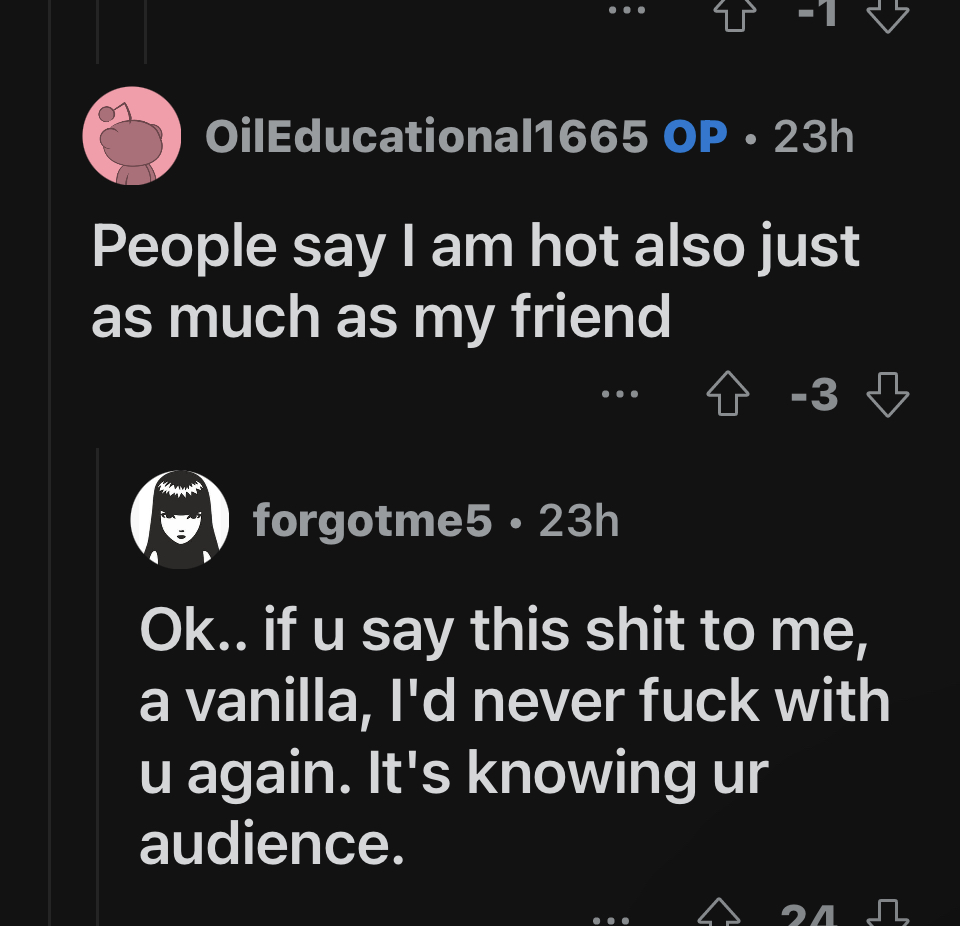Downvote forgotme5's comment with score 24
This screenshot has width=960, height=926.
click(888, 913)
